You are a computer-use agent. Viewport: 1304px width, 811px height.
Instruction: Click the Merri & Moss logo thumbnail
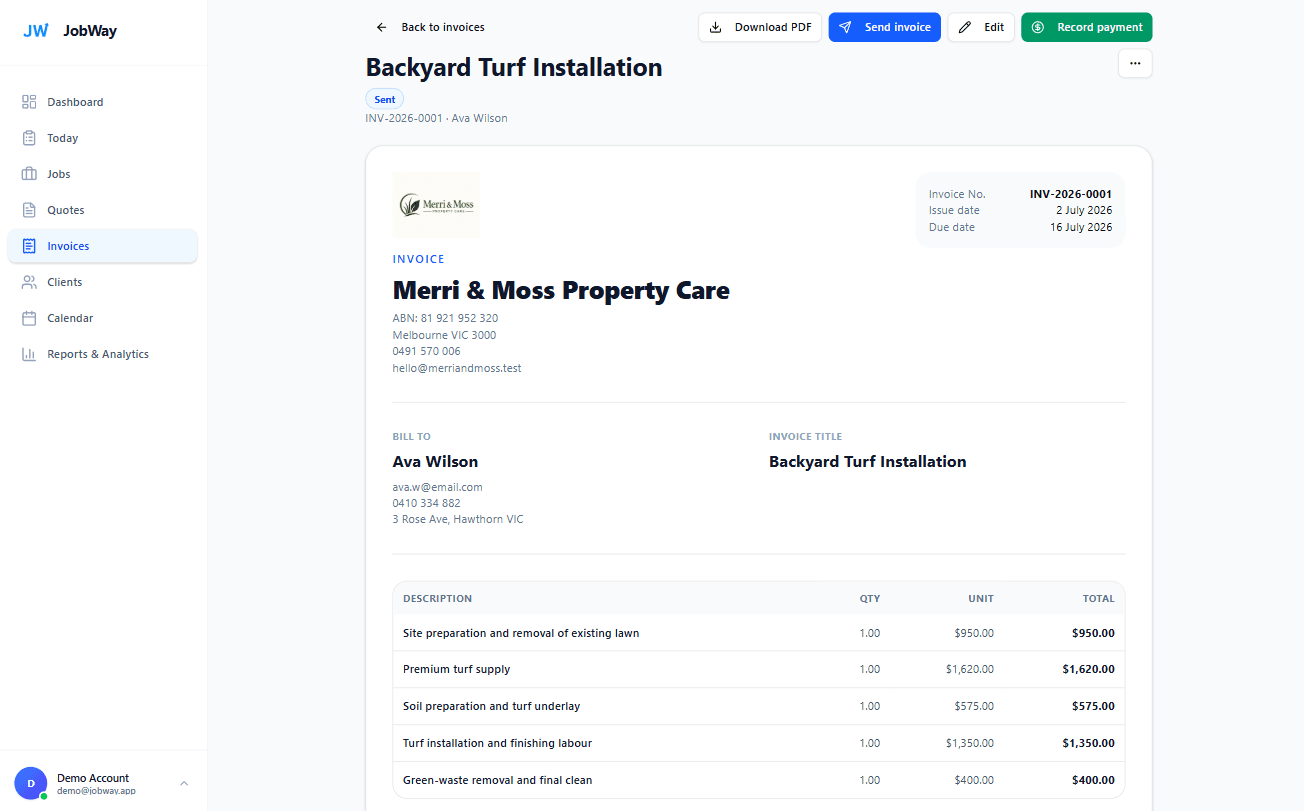point(436,205)
